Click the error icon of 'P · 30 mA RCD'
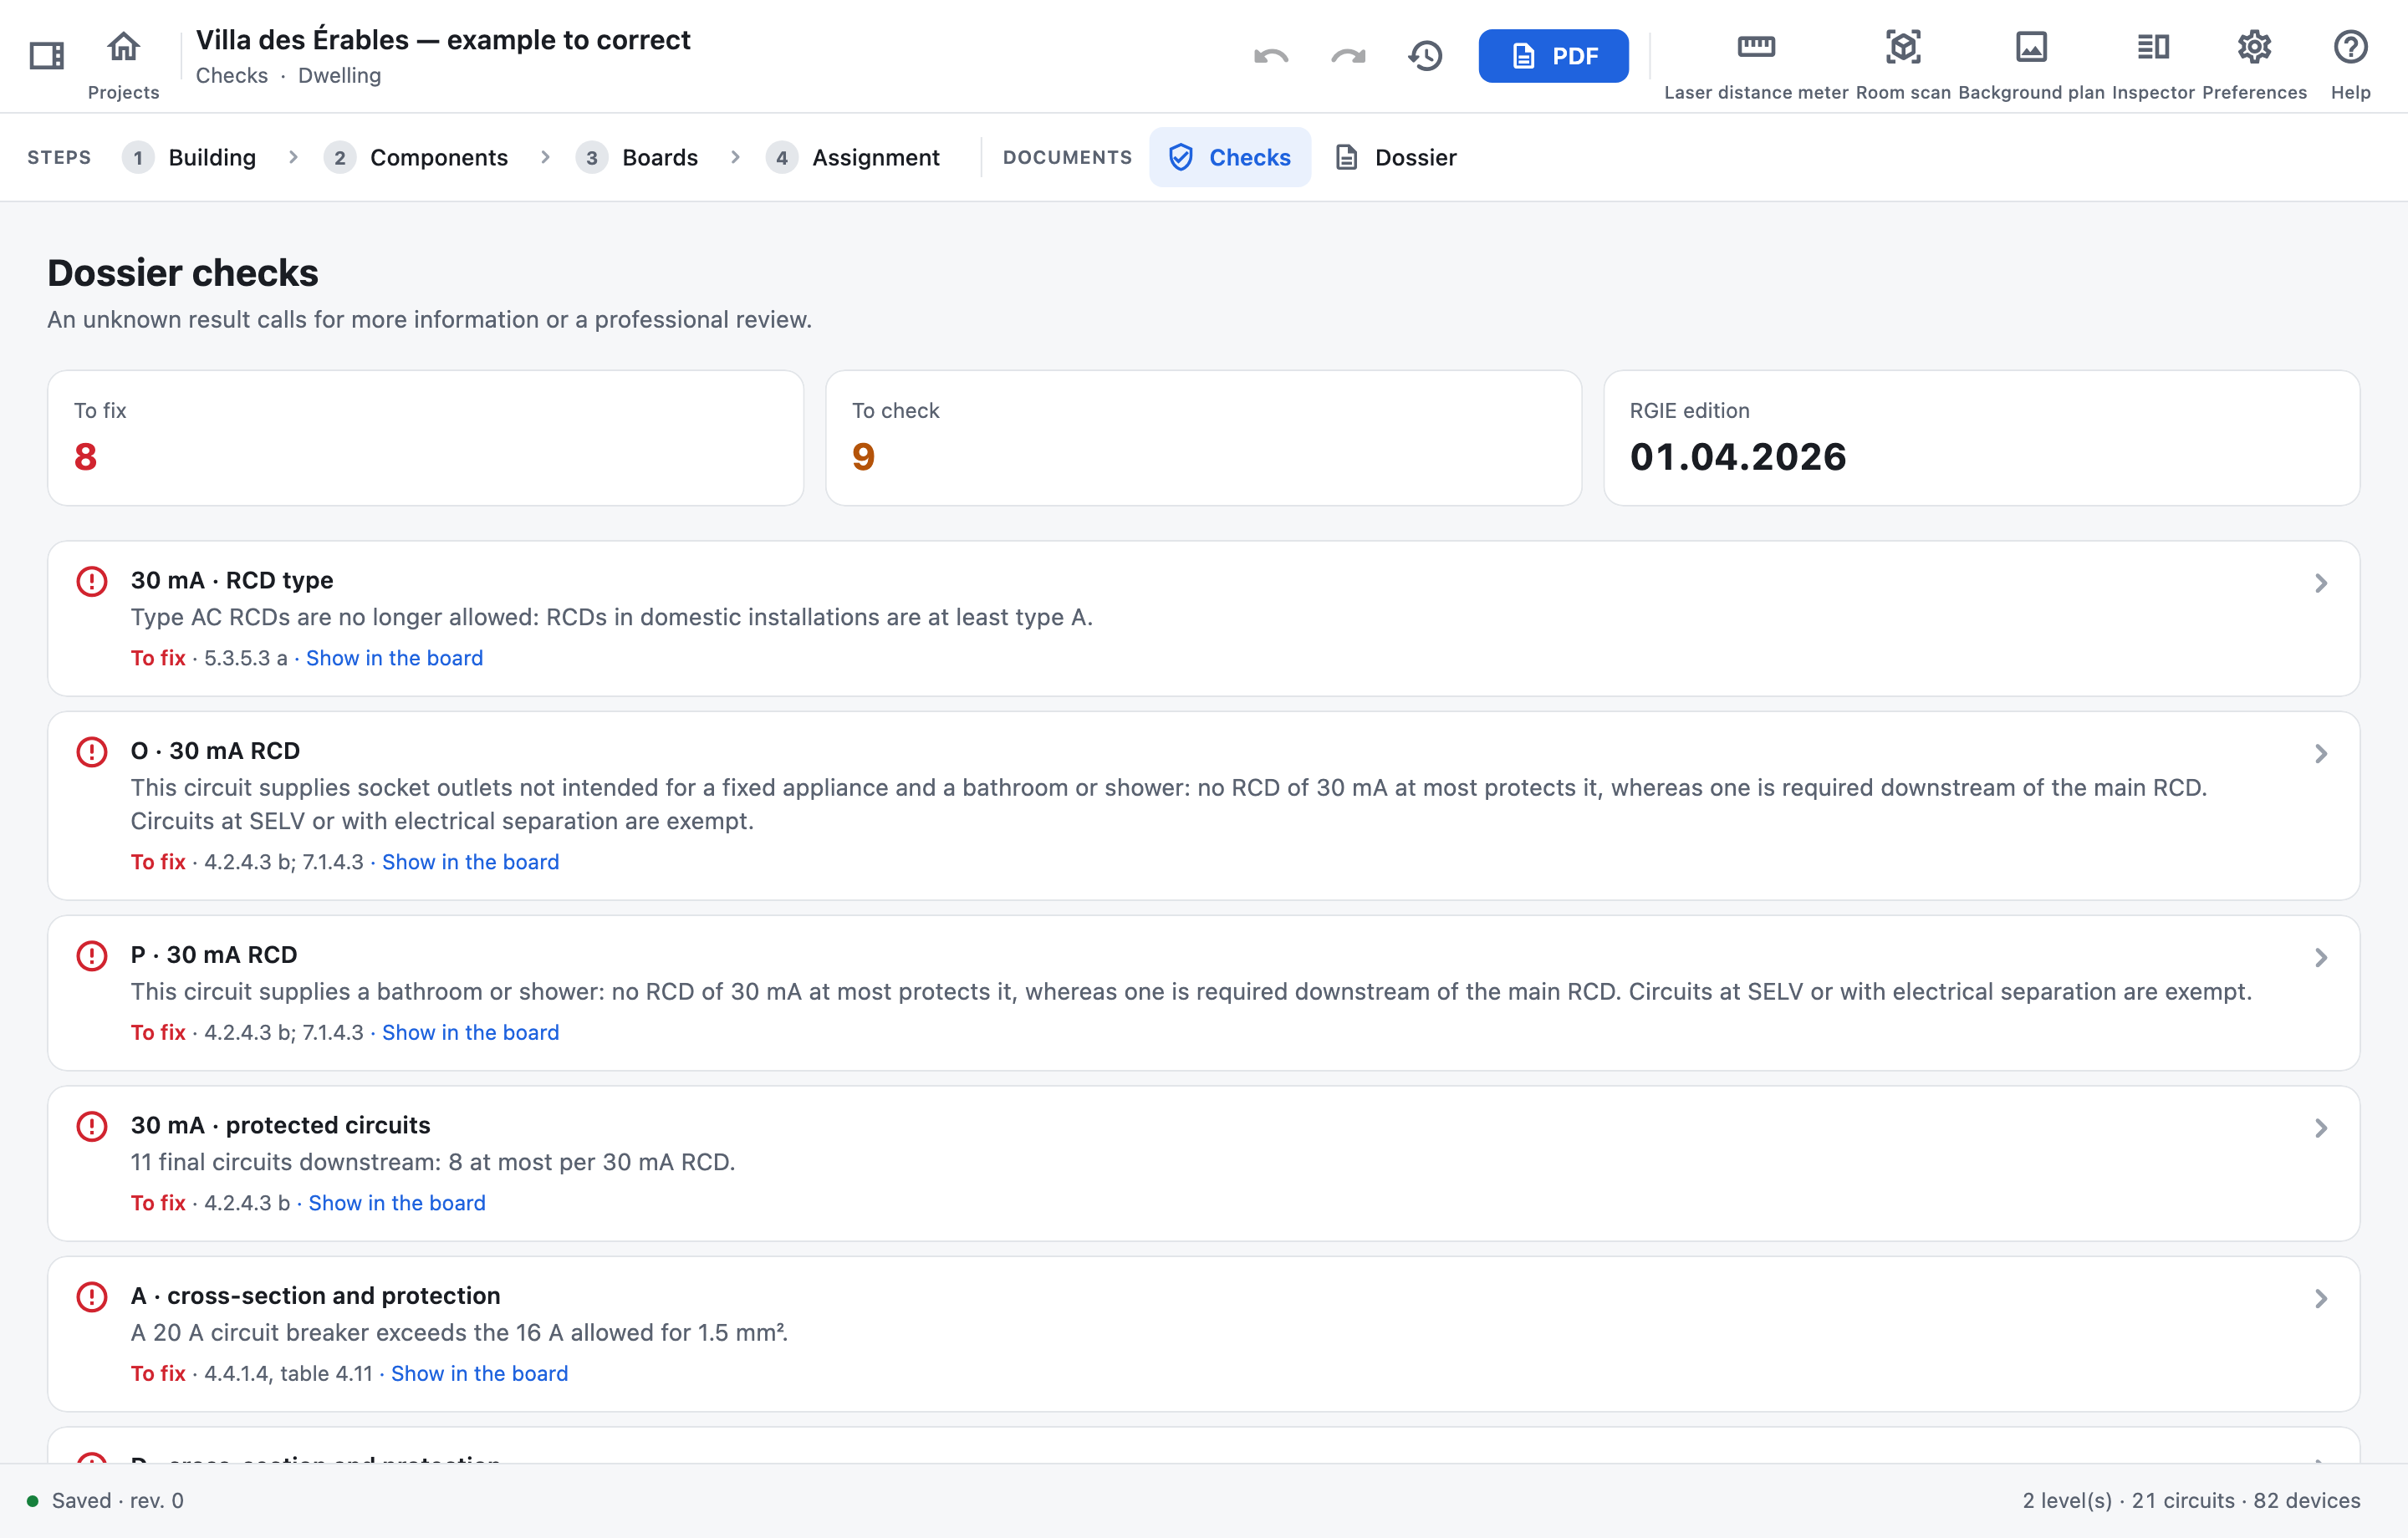Viewport: 2408px width, 1538px height. [92, 956]
